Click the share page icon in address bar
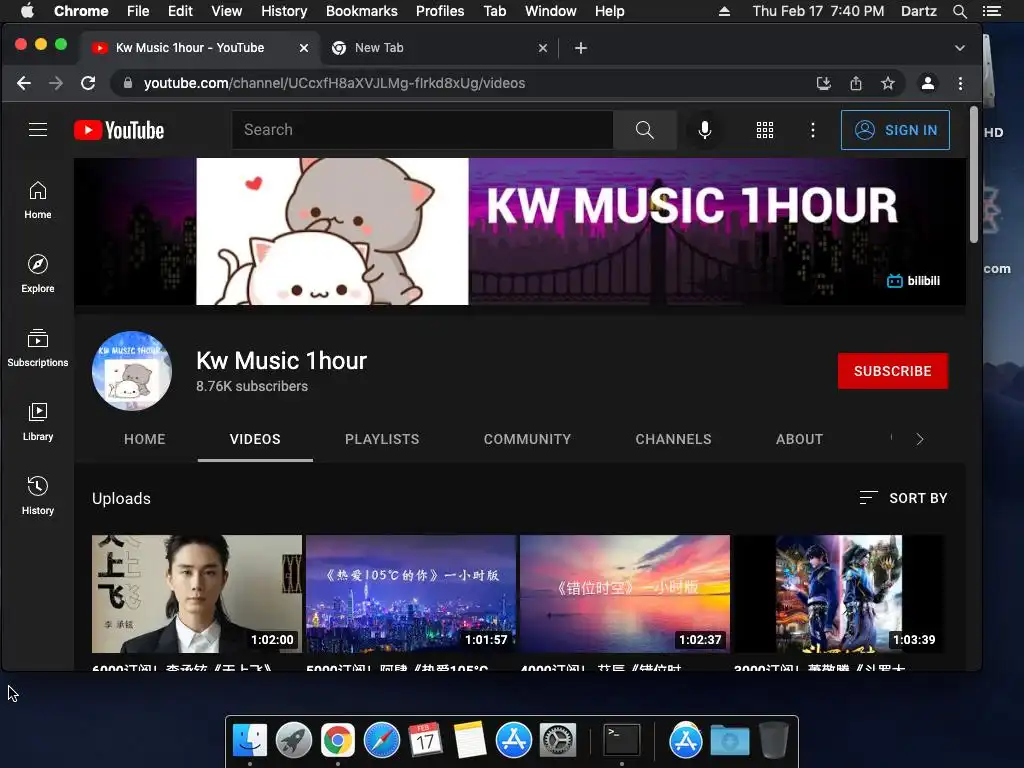The image size is (1024, 768). click(856, 83)
